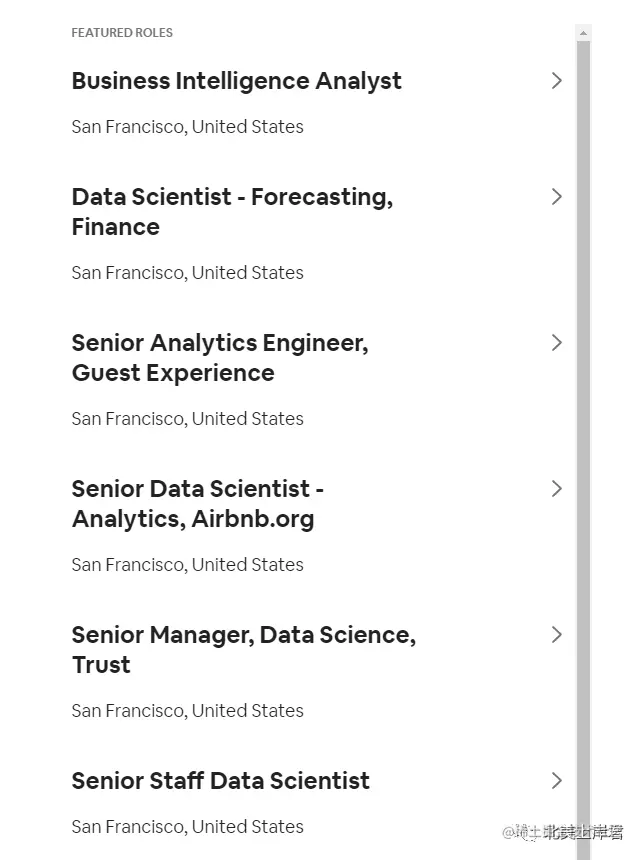Click arrow next to Data Scientist Forecasting
The width and height of the screenshot is (644, 860).
[557, 197]
